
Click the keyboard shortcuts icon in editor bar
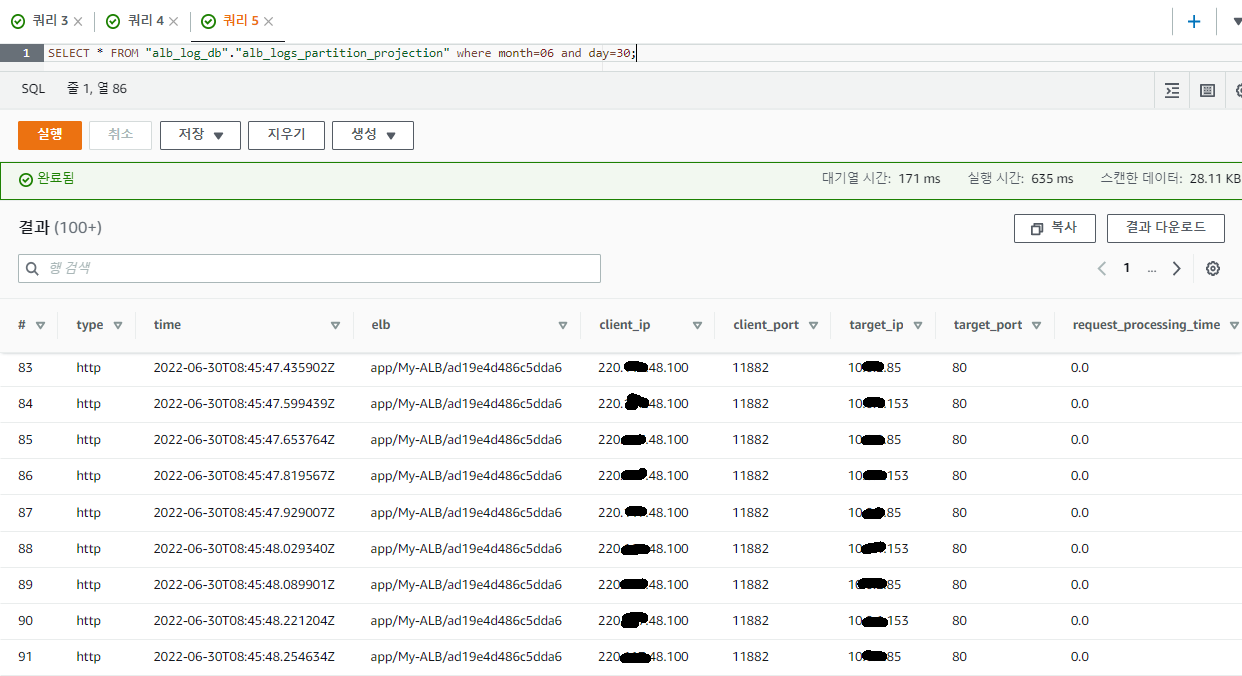coord(1207,90)
